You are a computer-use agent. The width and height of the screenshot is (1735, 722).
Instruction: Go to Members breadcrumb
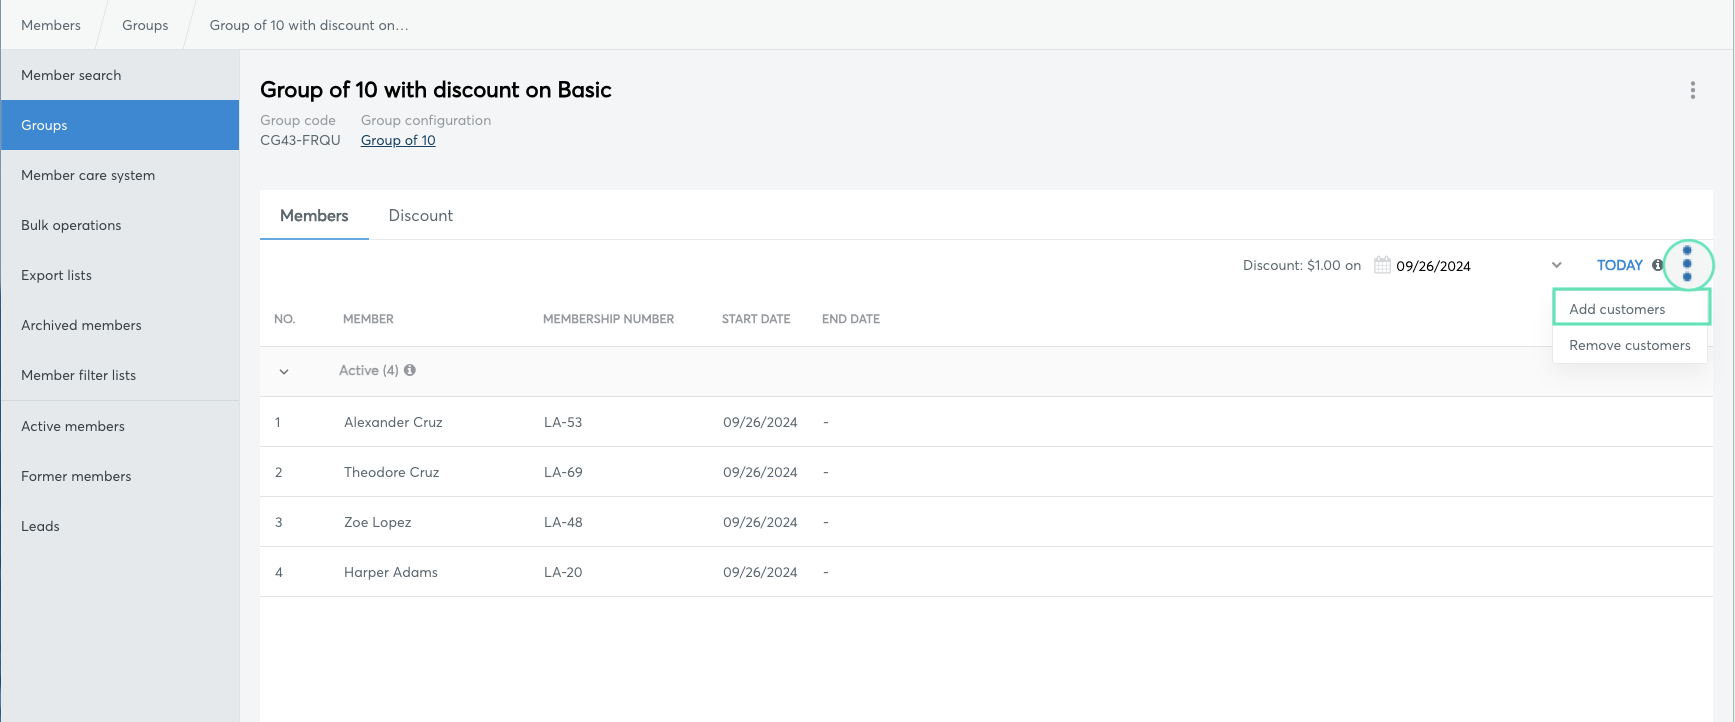(x=51, y=25)
